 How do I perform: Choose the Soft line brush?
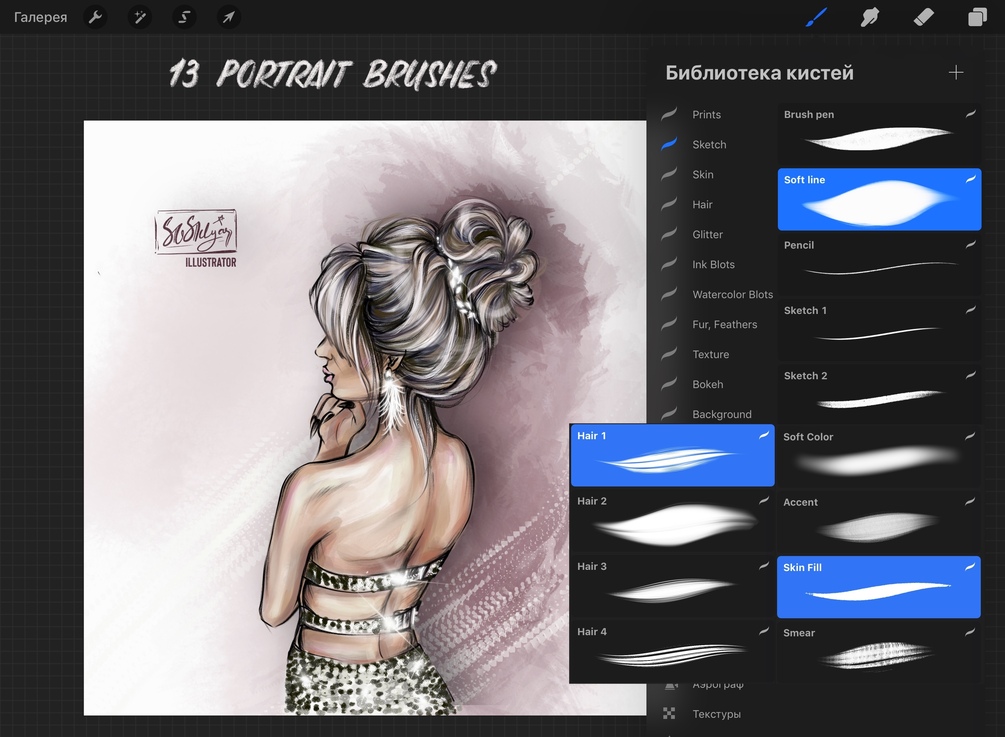pos(879,199)
